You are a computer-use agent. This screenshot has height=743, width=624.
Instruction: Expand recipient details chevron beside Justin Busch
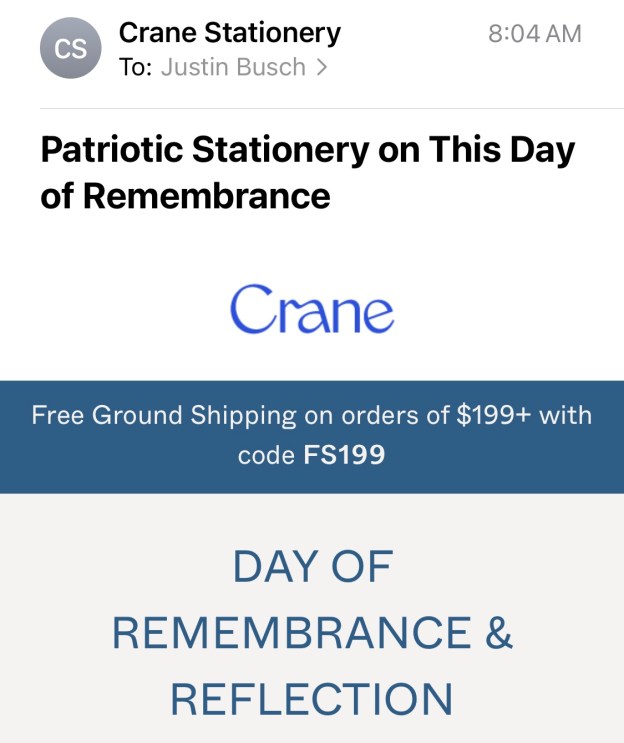tap(322, 68)
